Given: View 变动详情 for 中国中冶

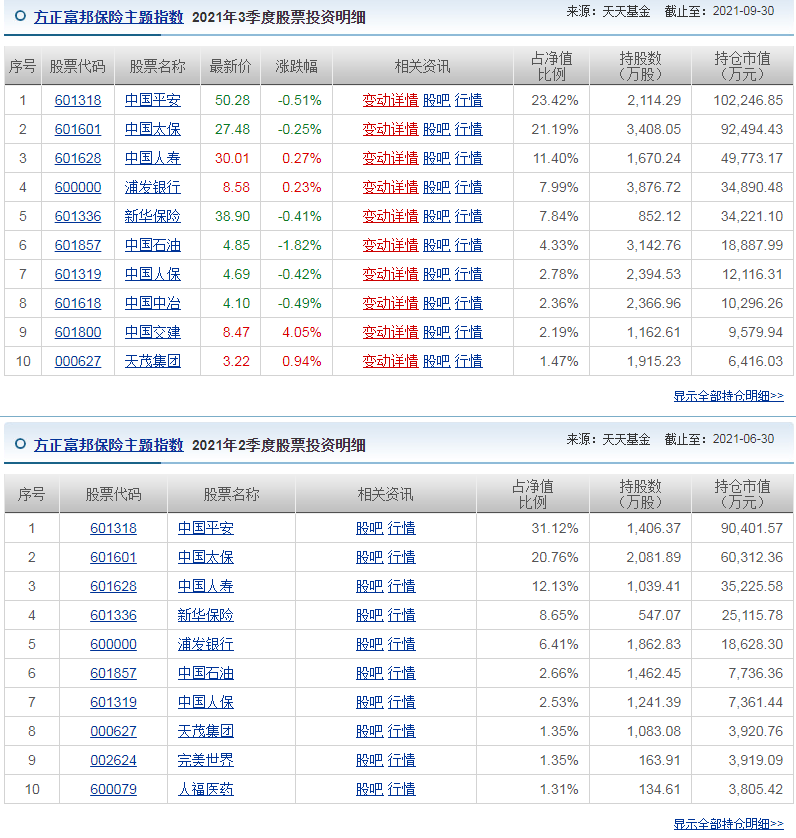Looking at the screenshot, I should tap(390, 304).
